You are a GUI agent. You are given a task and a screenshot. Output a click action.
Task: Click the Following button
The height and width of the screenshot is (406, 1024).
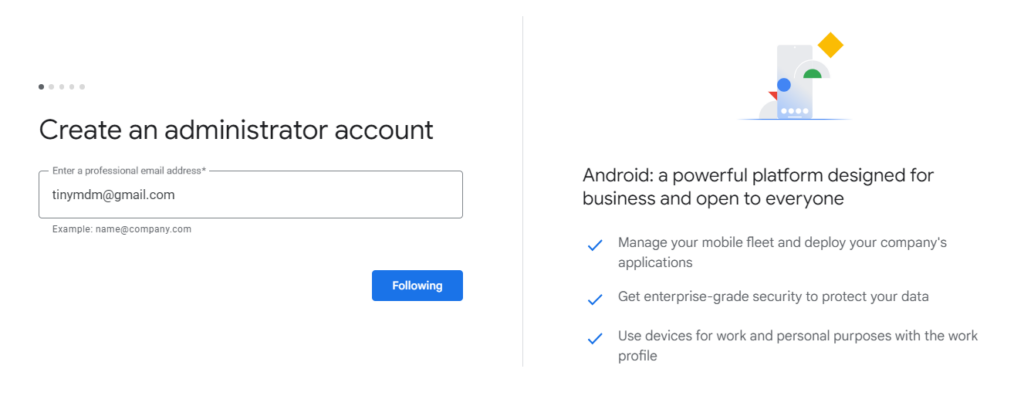coord(417,285)
